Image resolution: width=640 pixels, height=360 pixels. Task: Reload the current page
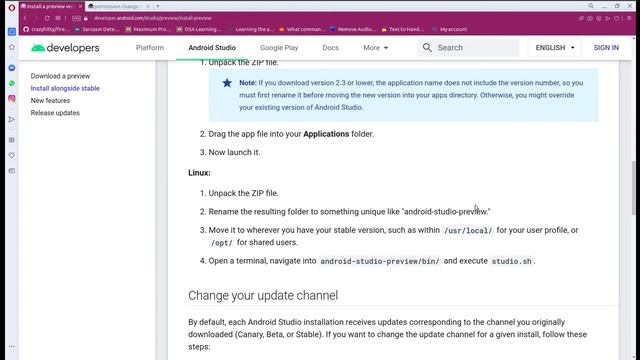coord(47,18)
